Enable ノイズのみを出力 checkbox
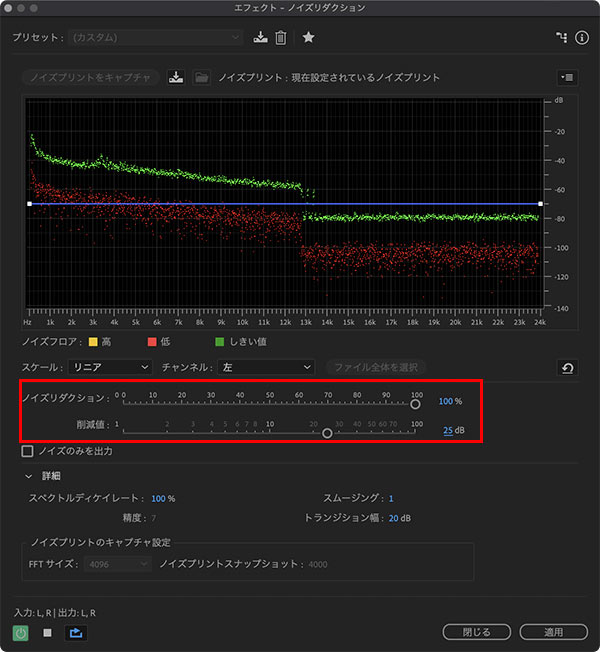The image size is (600, 652). click(x=27, y=451)
